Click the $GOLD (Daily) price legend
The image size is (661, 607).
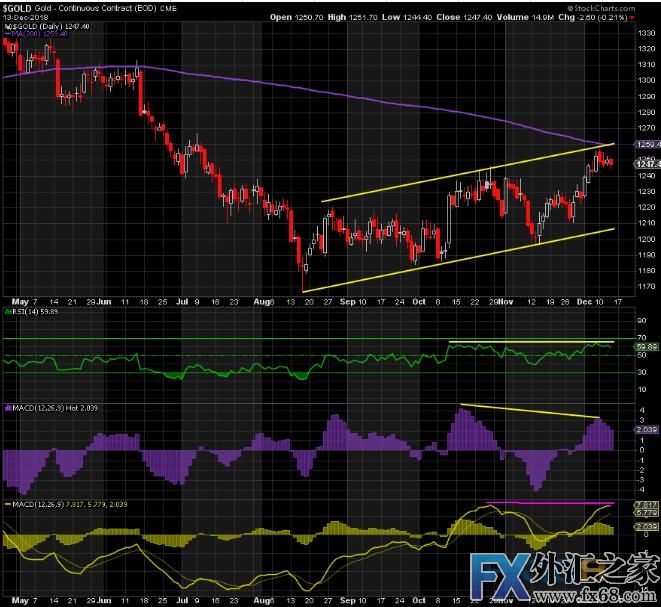[38, 26]
